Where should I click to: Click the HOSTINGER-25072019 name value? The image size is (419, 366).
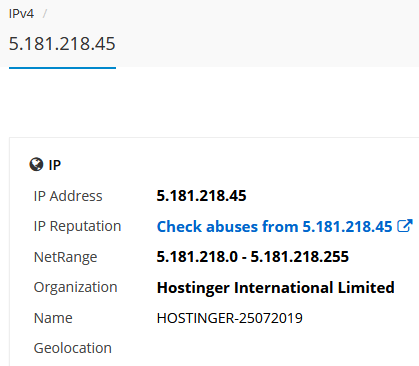[230, 318]
